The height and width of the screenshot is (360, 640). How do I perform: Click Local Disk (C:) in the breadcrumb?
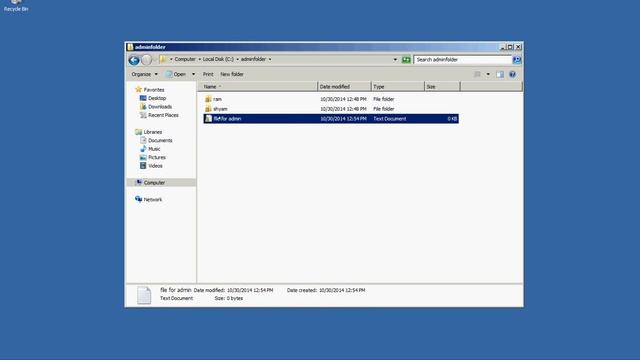(x=218, y=59)
